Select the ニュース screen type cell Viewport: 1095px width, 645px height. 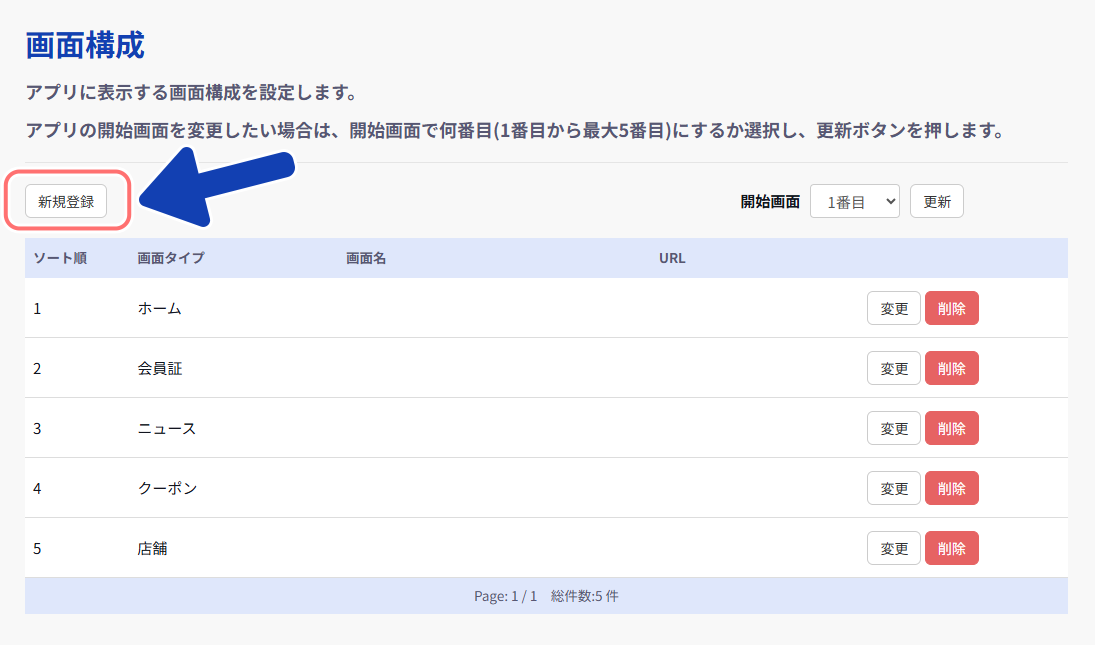[x=166, y=428]
